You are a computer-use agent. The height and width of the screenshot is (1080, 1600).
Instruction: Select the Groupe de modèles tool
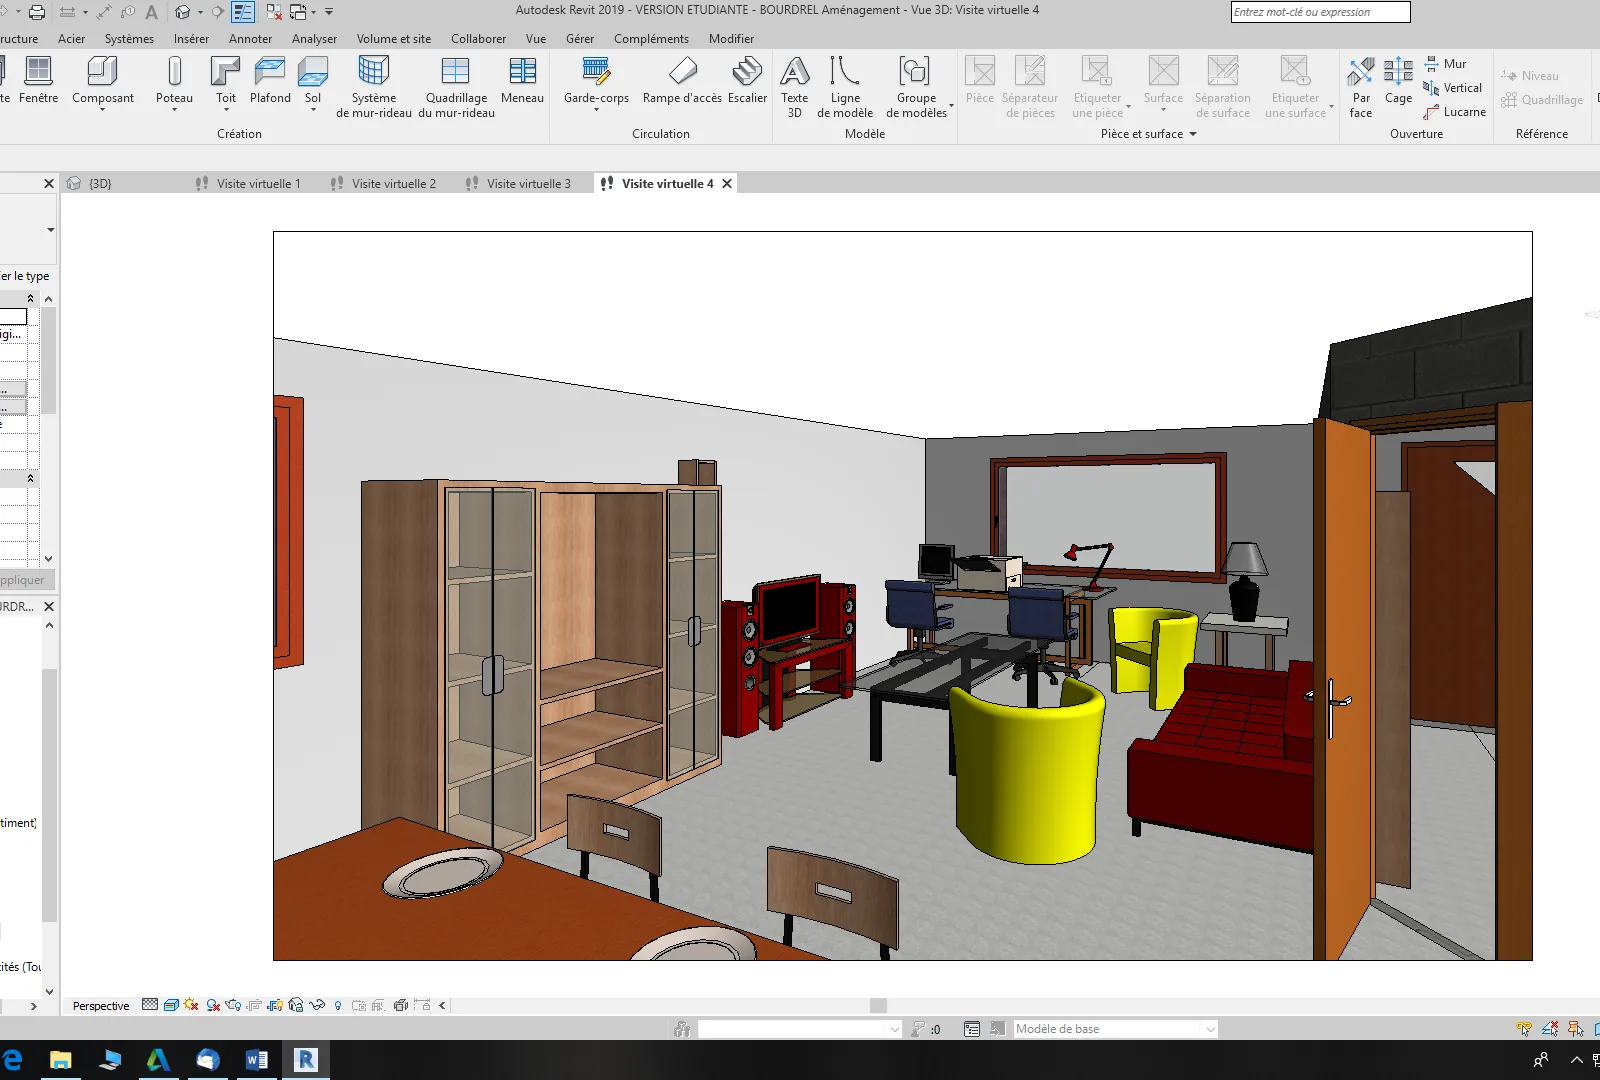[x=916, y=87]
